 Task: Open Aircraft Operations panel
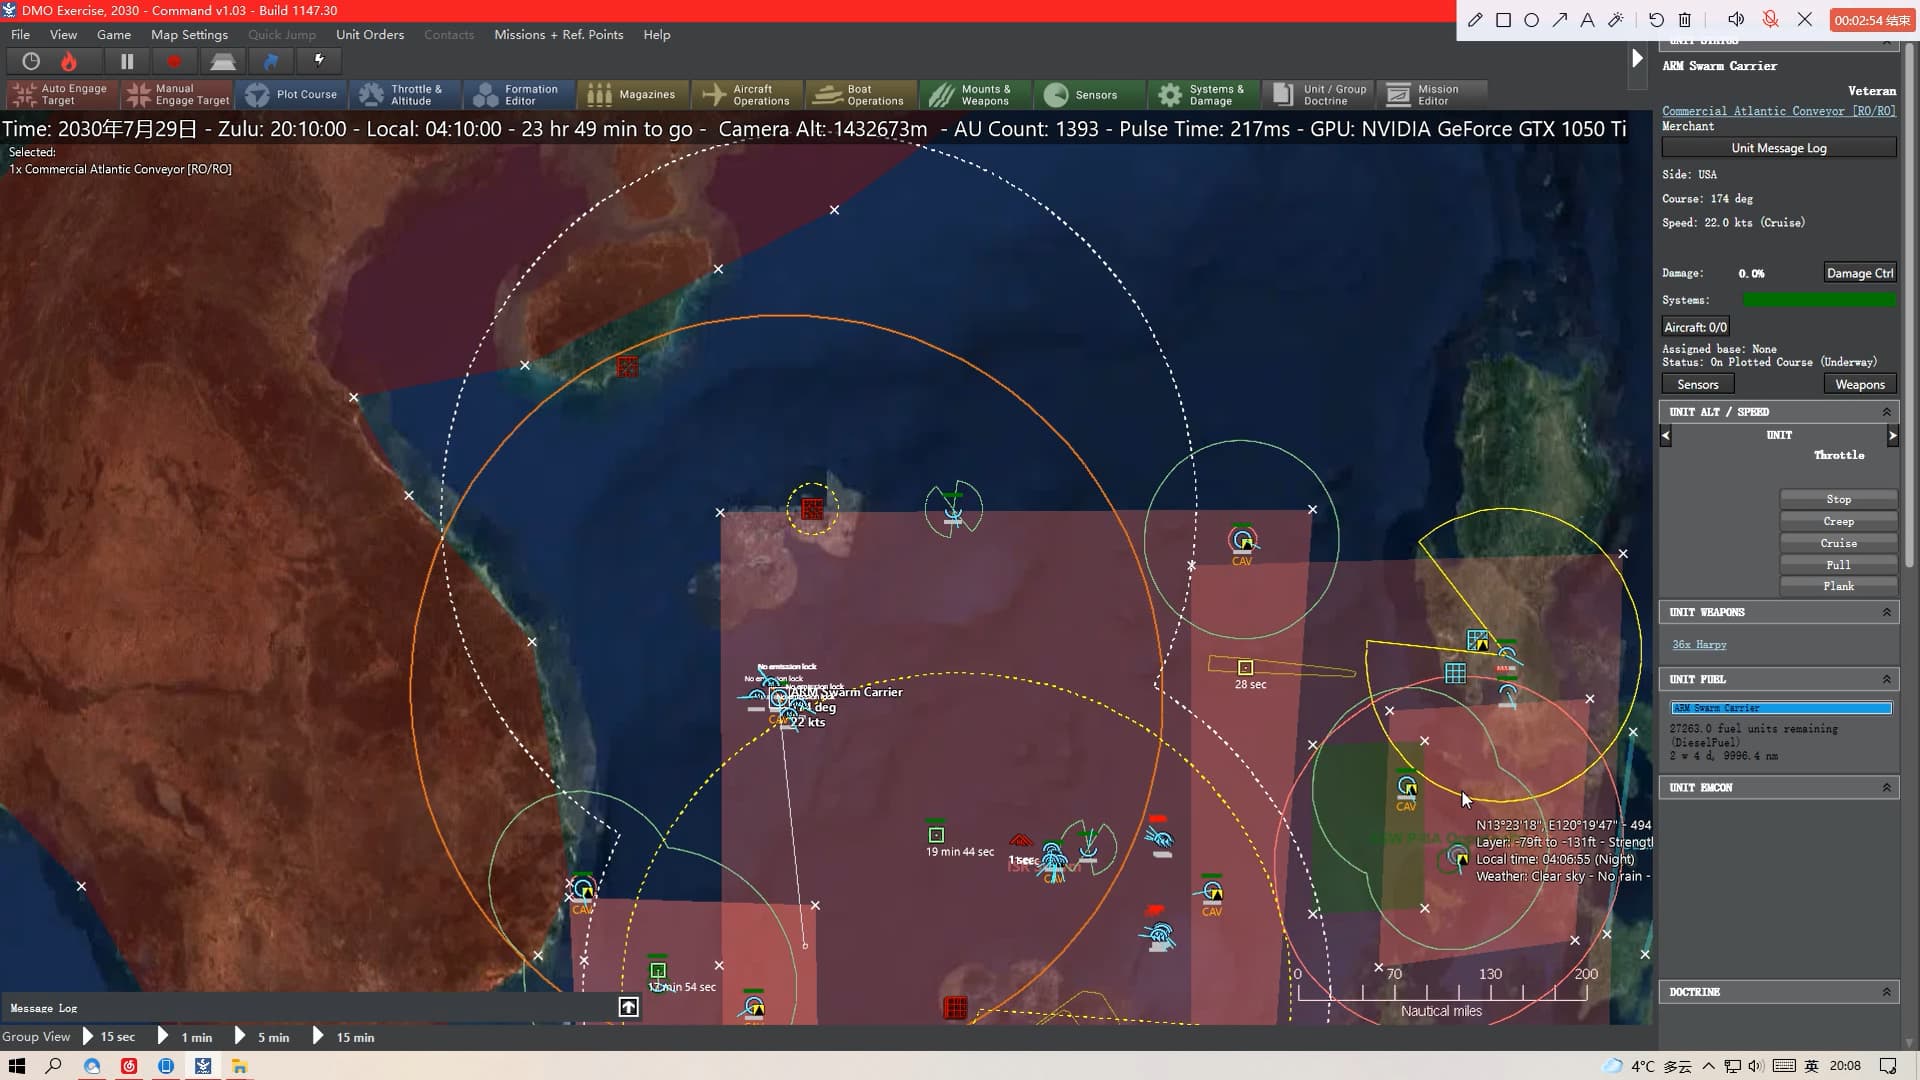pos(746,95)
